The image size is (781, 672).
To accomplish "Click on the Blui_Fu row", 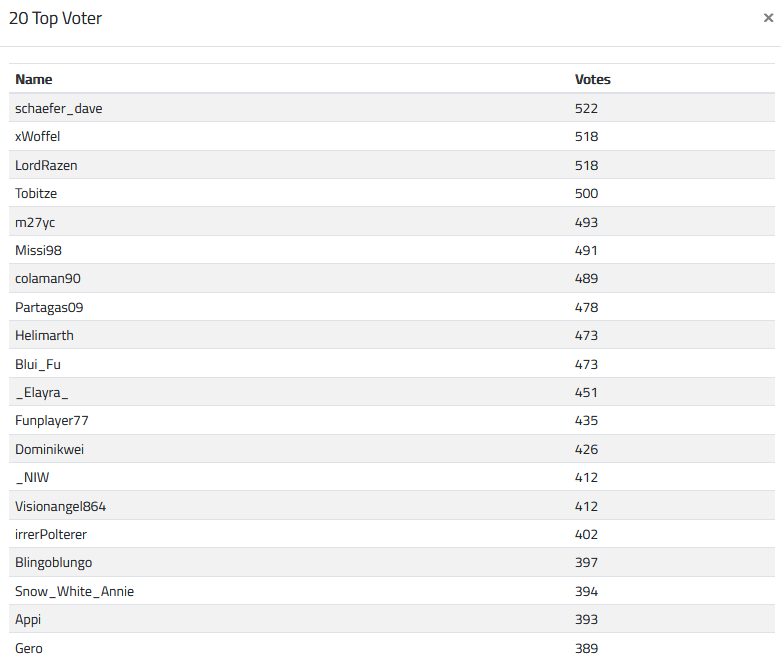I will pos(38,364).
